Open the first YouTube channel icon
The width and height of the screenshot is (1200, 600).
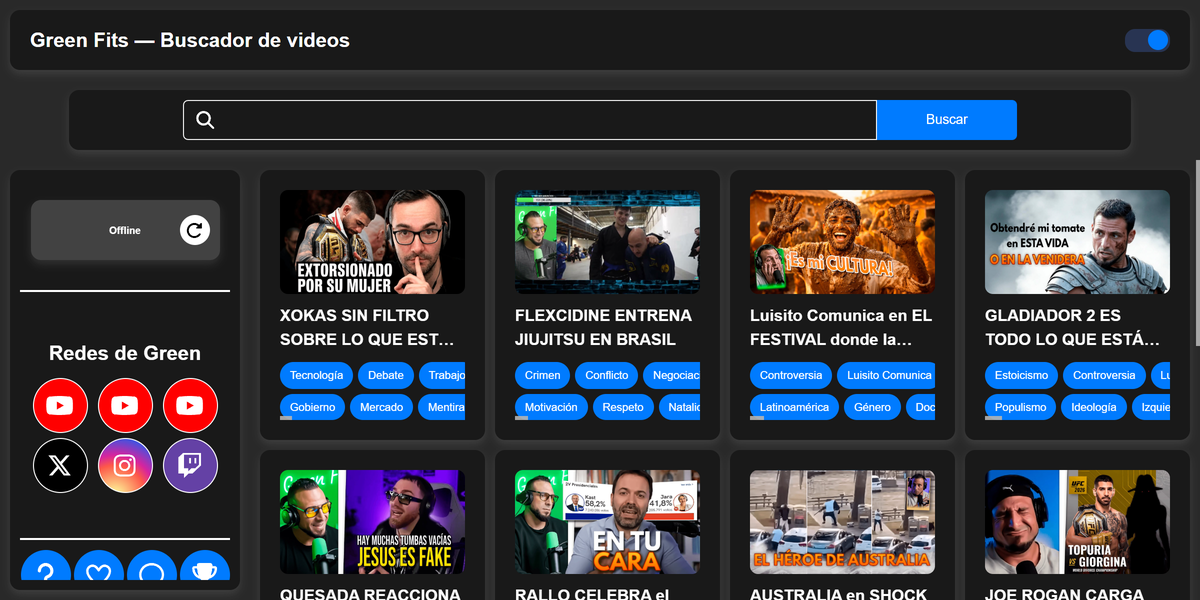(60, 405)
